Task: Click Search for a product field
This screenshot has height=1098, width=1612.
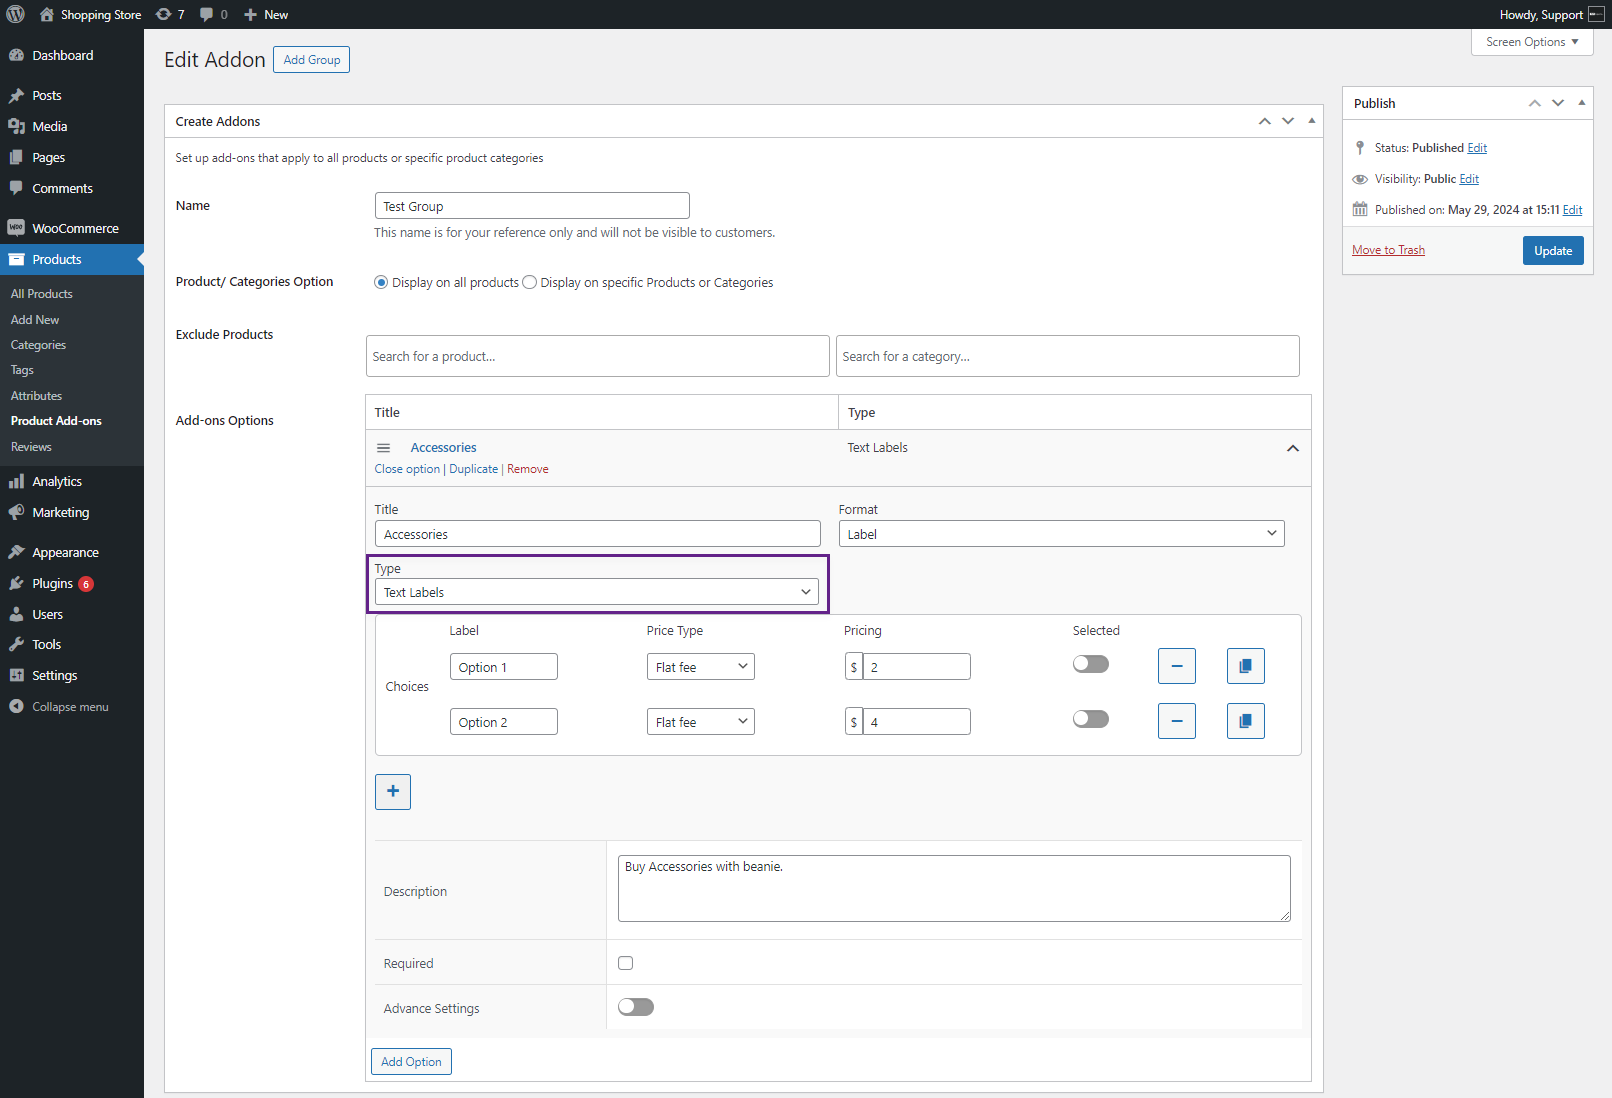Action: (x=598, y=356)
